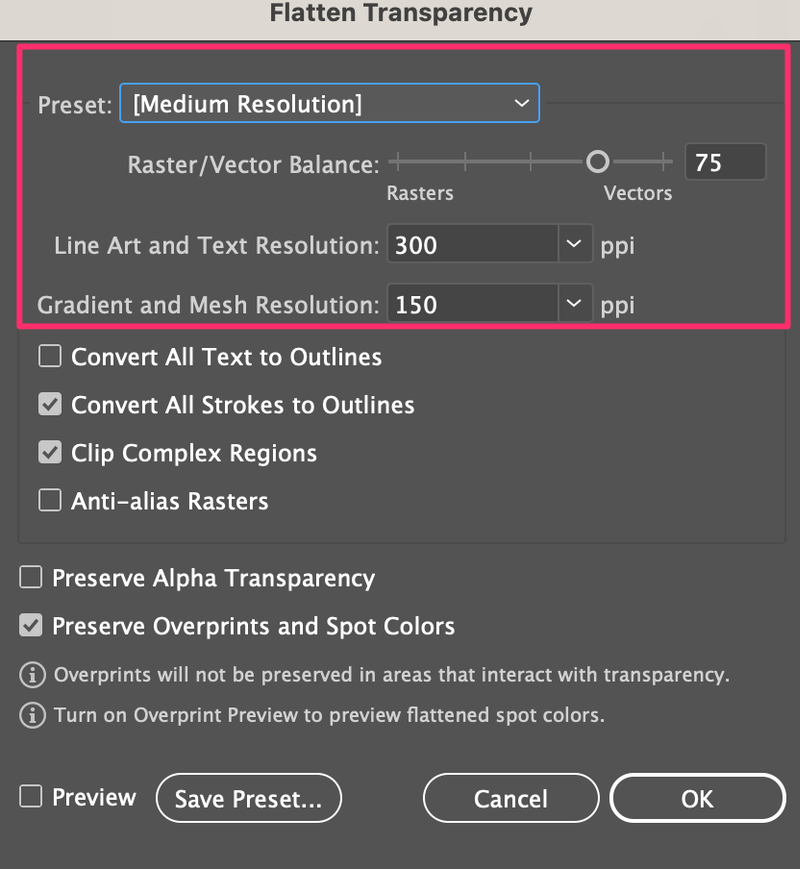Click the Save Preset button
The height and width of the screenshot is (869, 800).
[x=248, y=797]
